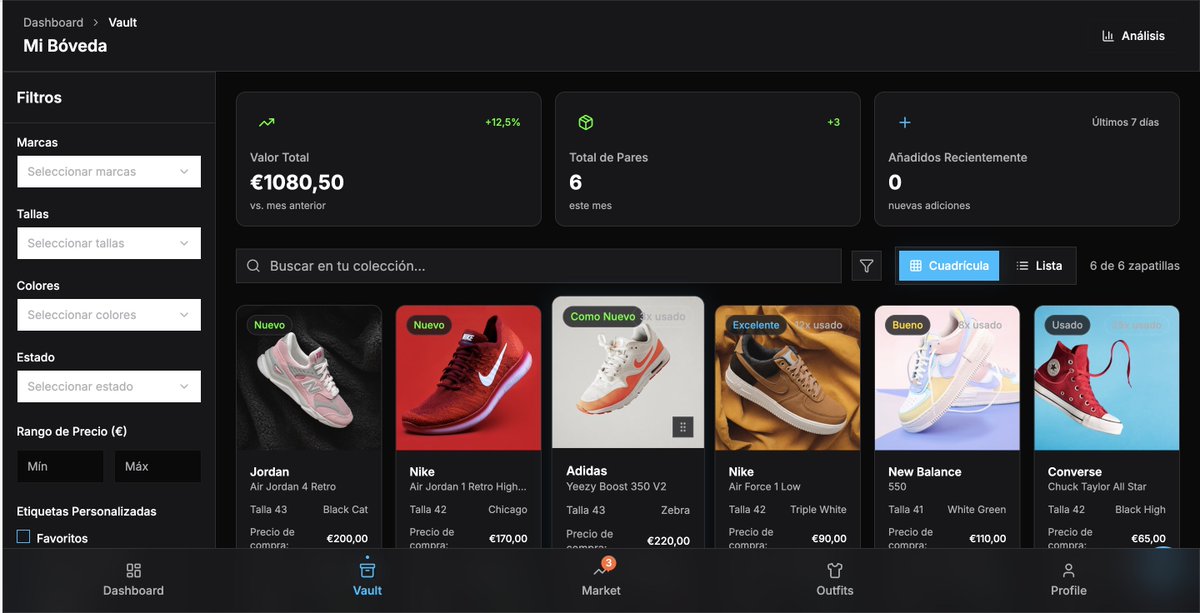
Task: Click the green box icon on Total de Pares
Action: coord(586,122)
